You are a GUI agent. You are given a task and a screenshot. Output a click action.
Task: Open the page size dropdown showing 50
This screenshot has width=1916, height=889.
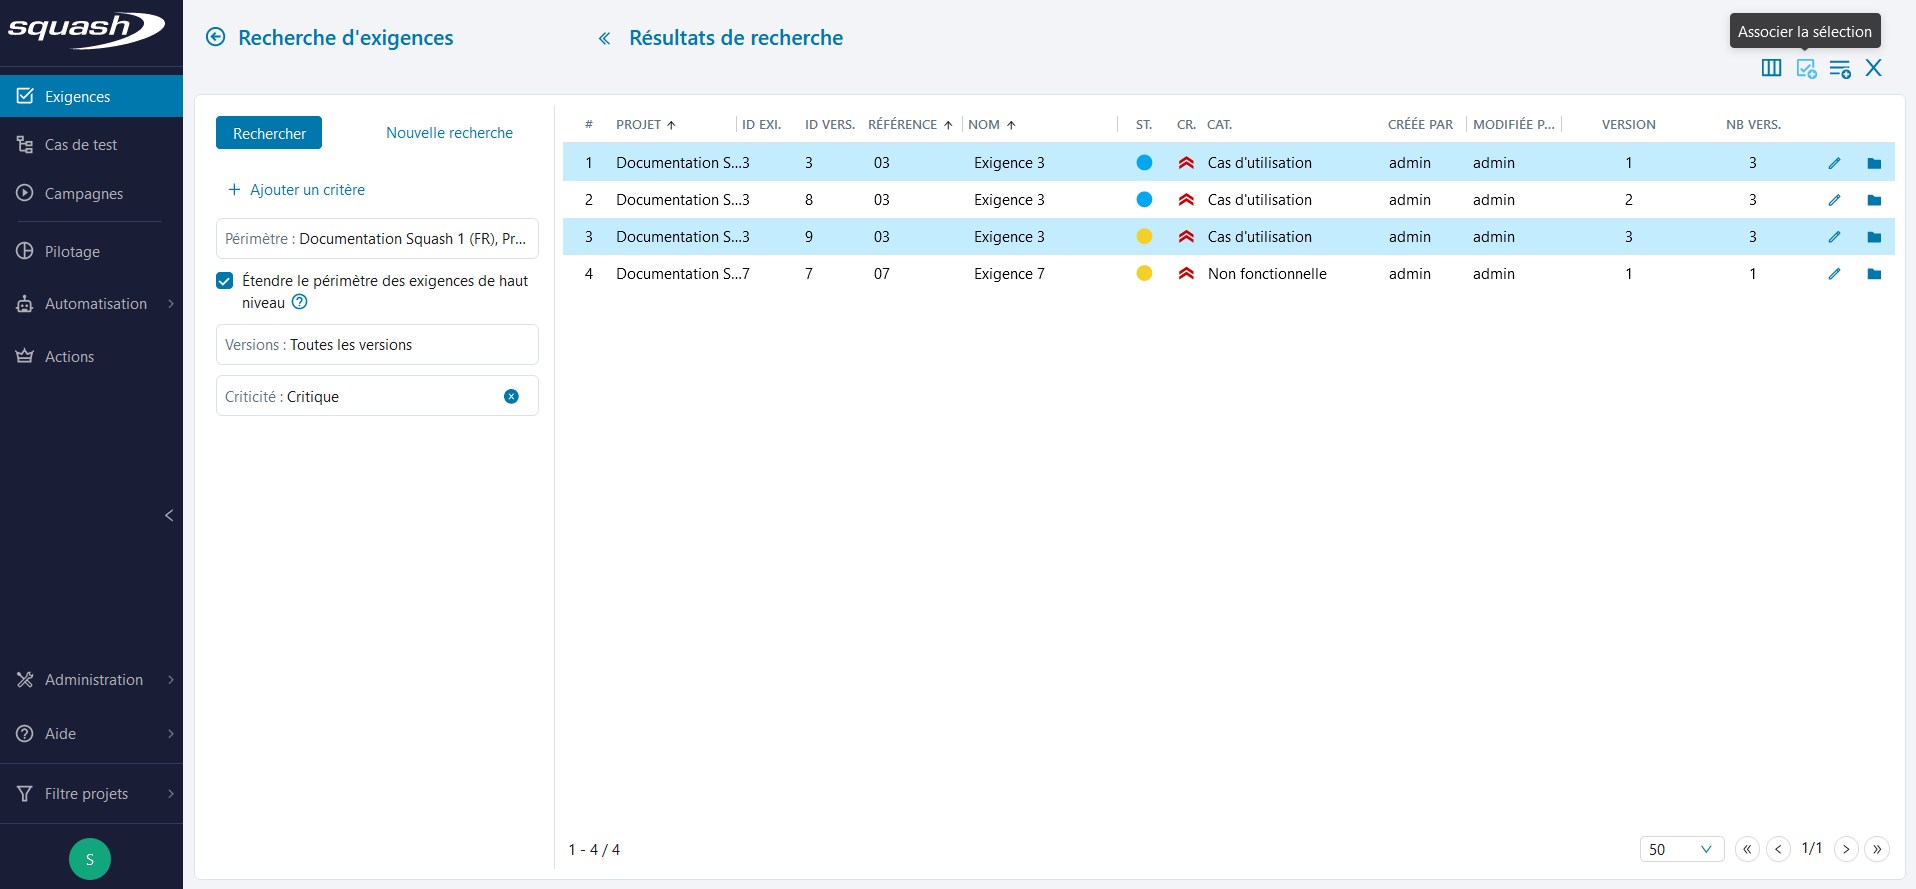[1681, 849]
